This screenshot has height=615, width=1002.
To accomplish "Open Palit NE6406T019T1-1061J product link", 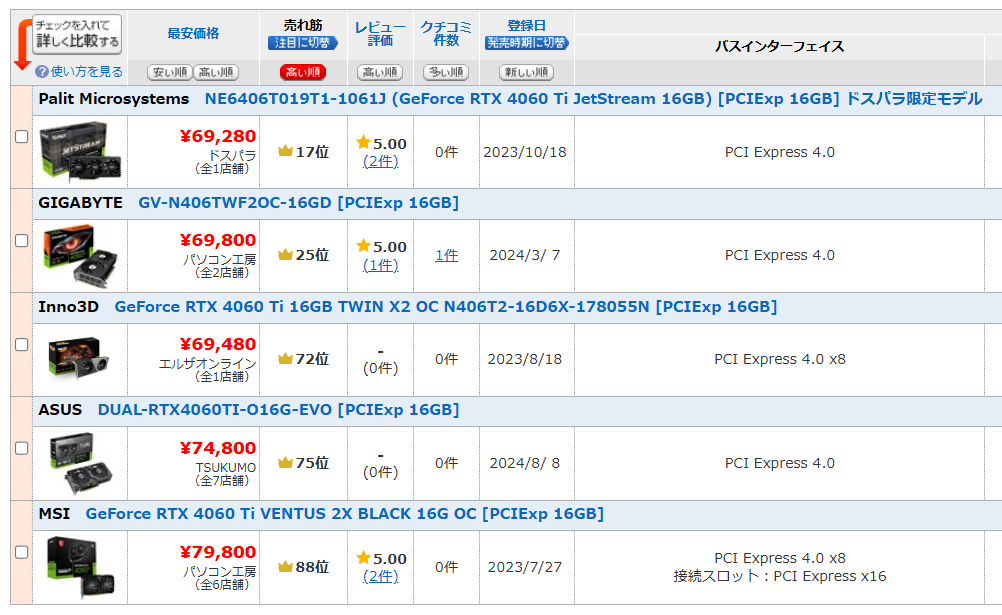I will pos(593,99).
